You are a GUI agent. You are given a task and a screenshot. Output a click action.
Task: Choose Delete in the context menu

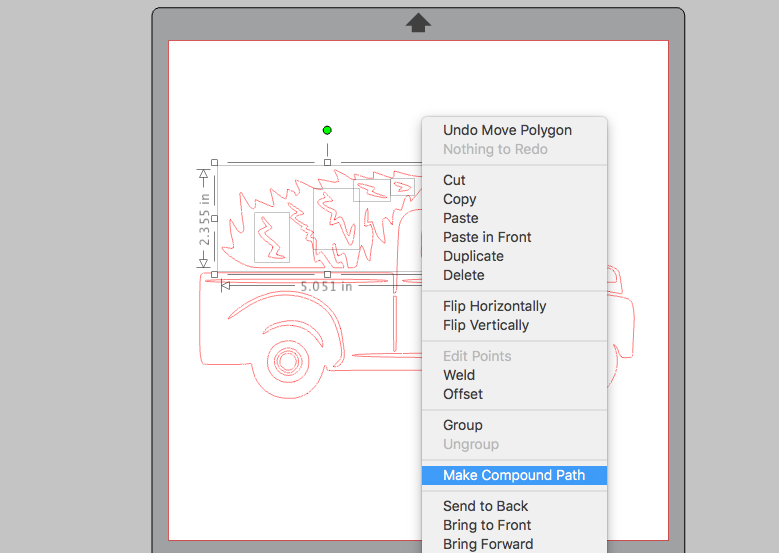click(514, 275)
